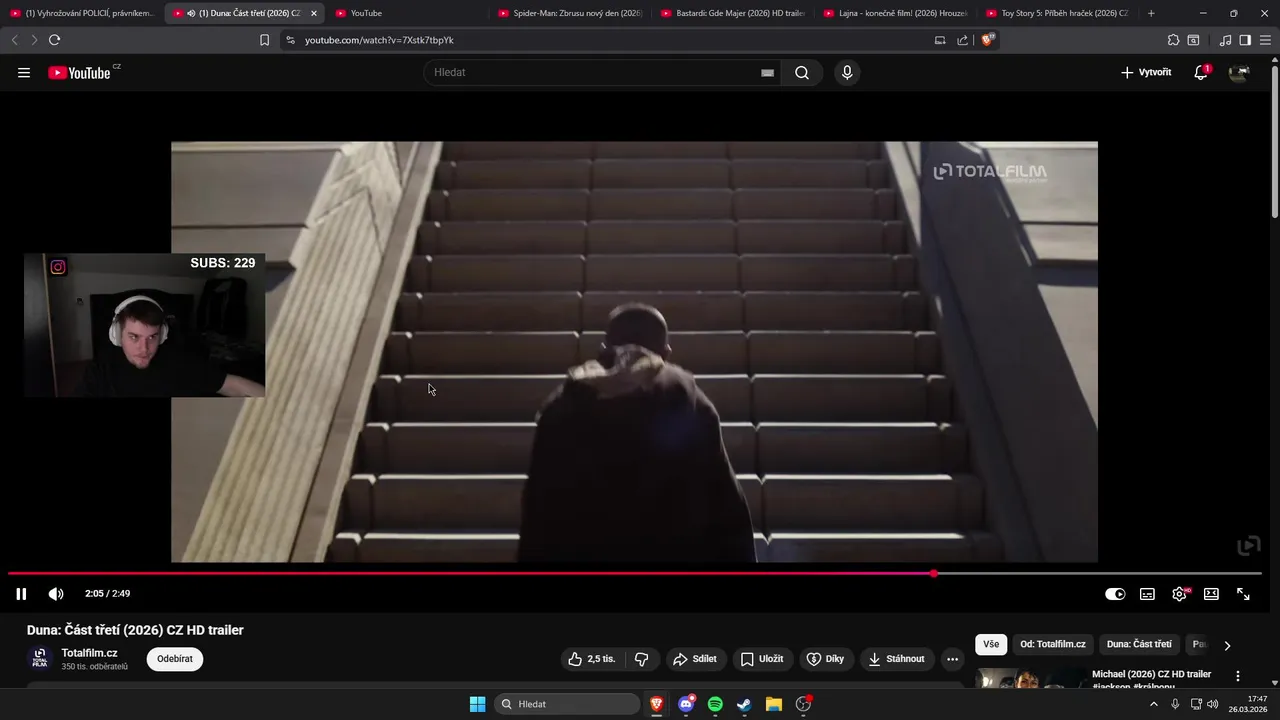Image resolution: width=1280 pixels, height=720 pixels.
Task: Switch to Bastardi: Gde Majer tab
Action: 735,13
